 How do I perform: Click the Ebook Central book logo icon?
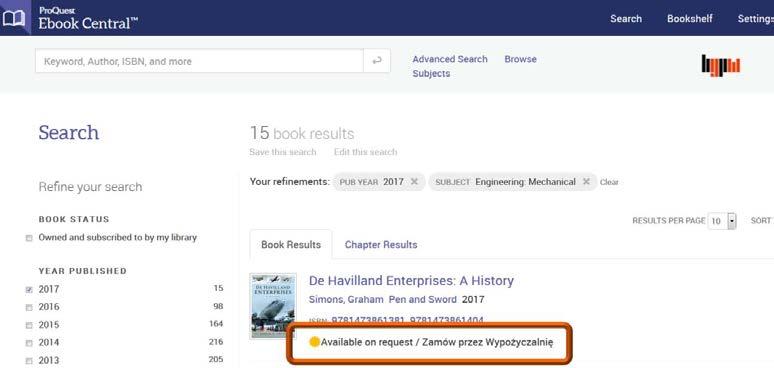[14, 19]
